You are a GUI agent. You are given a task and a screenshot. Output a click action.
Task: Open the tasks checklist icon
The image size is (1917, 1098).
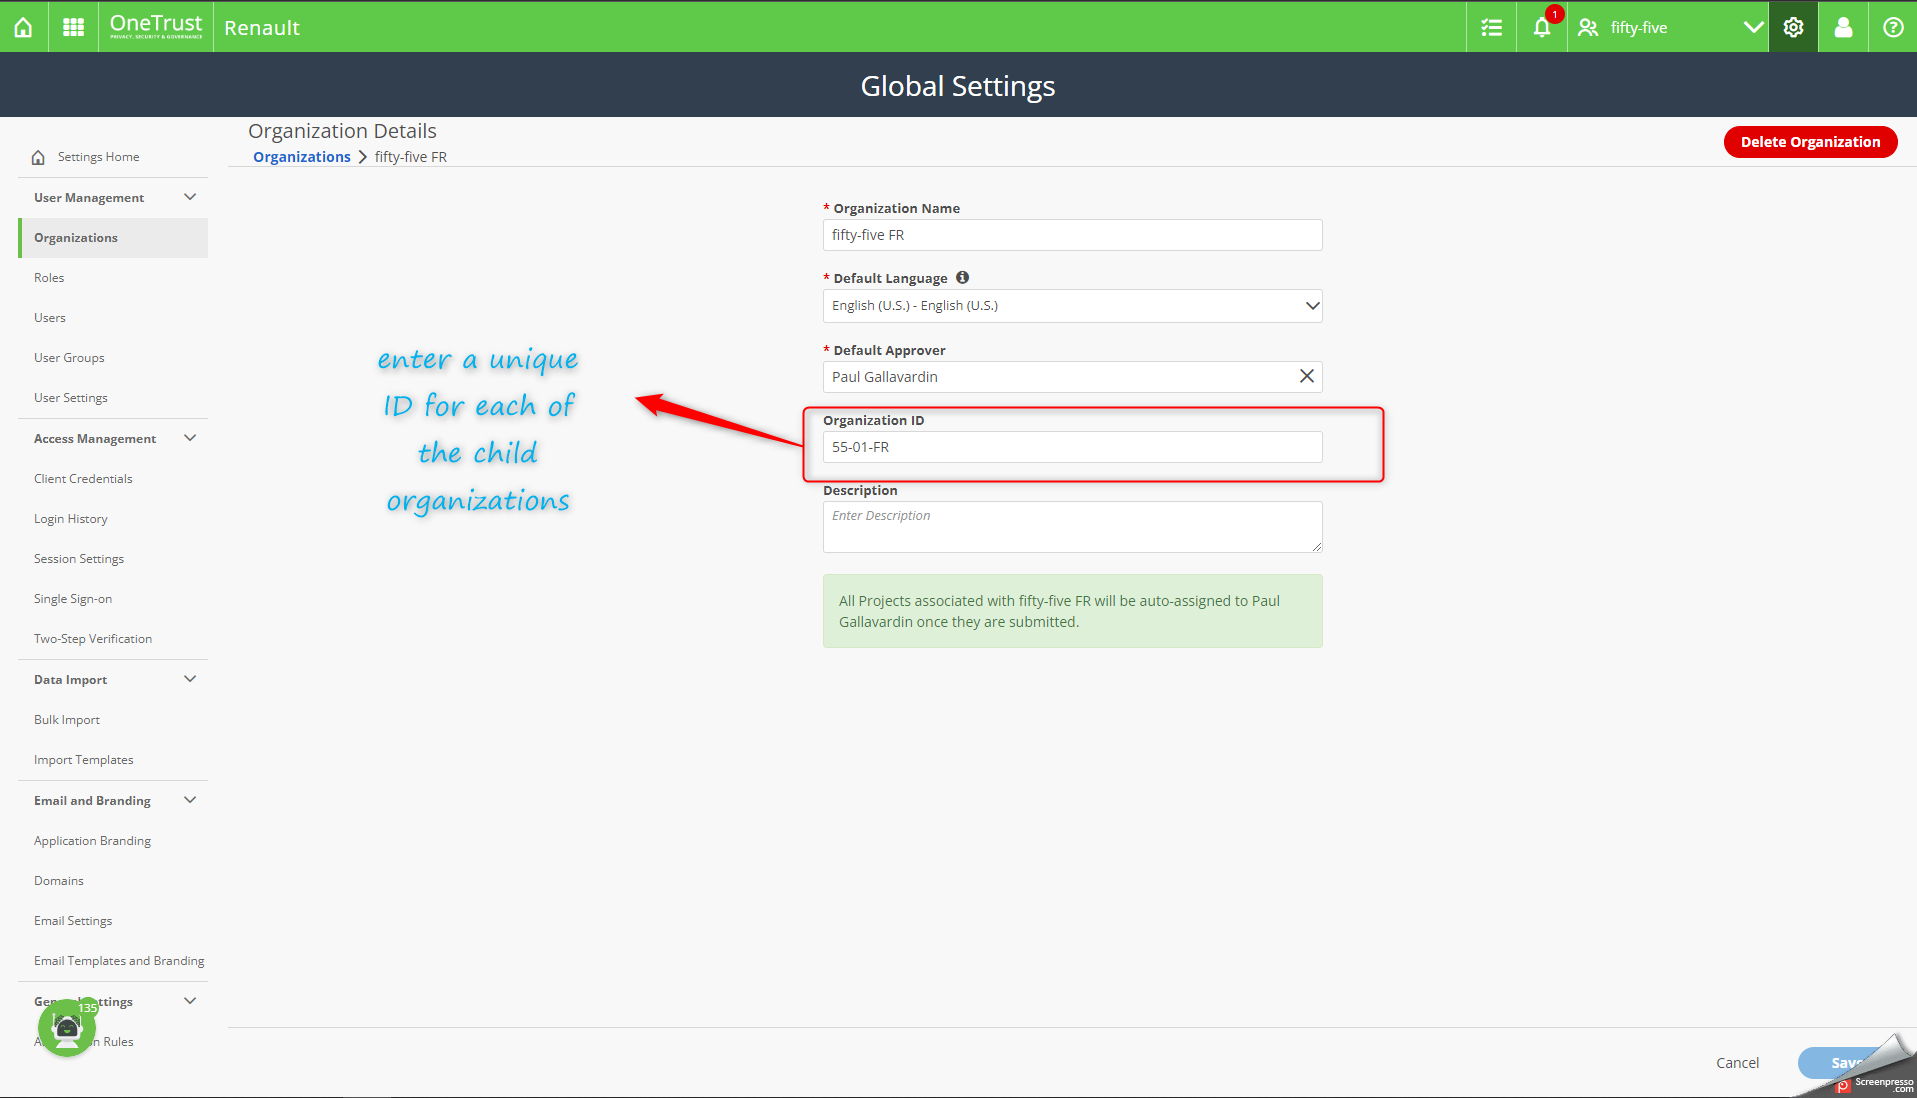click(1491, 27)
